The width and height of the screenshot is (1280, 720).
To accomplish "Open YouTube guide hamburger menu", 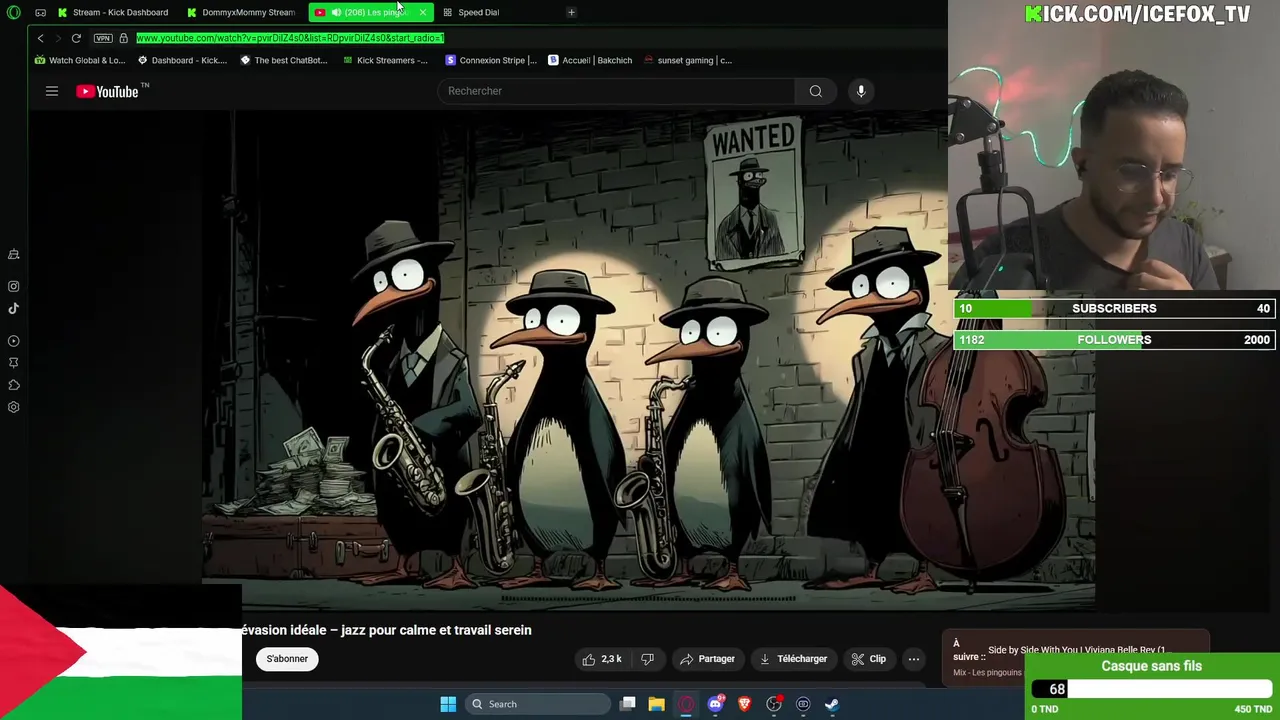I will click(52, 91).
